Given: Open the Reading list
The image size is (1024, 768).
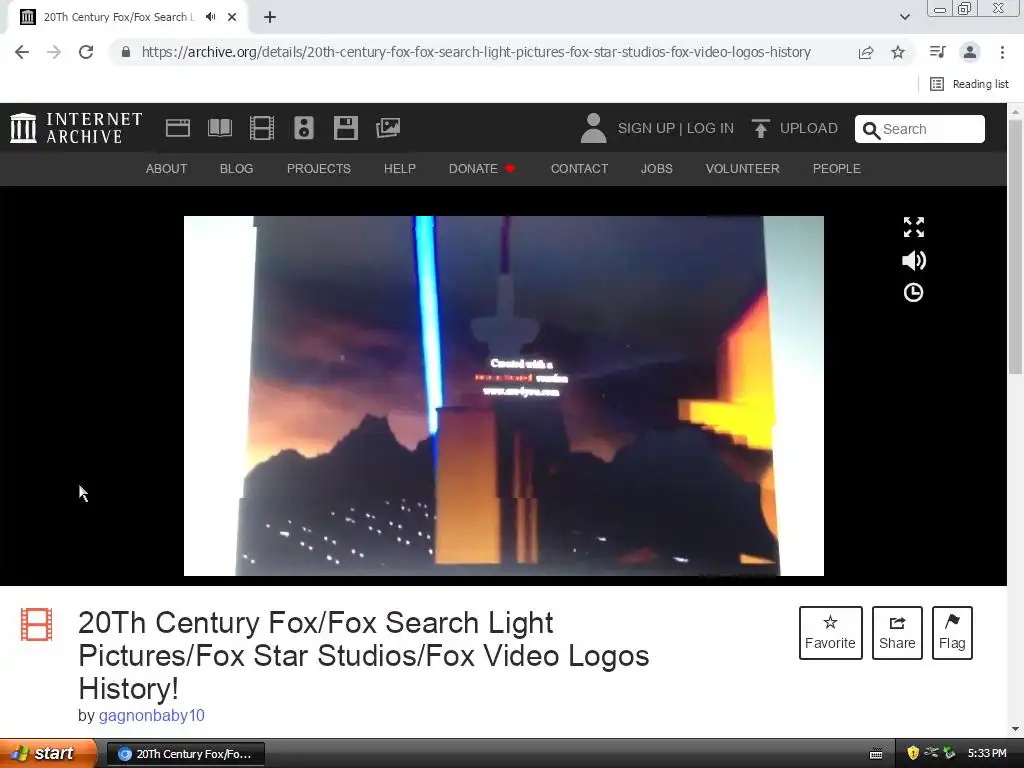Looking at the screenshot, I should [x=969, y=84].
